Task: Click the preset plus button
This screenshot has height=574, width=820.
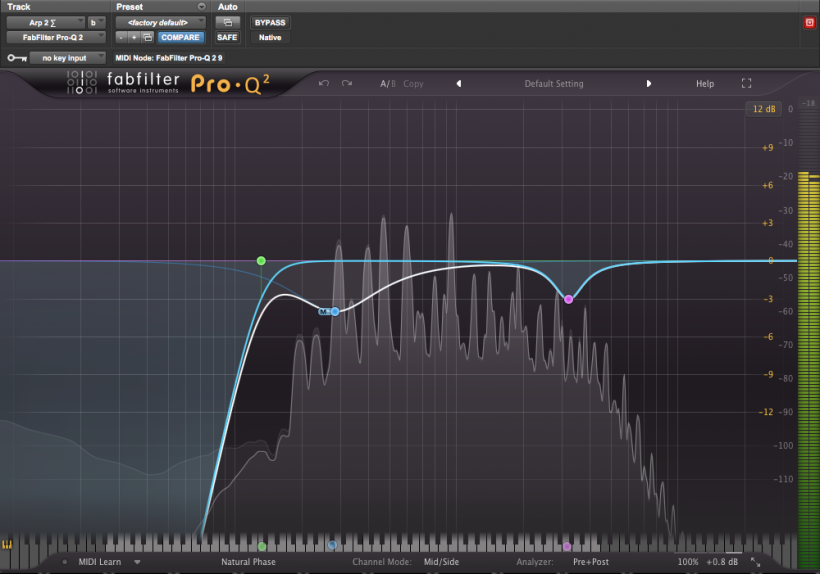Action: click(x=134, y=38)
